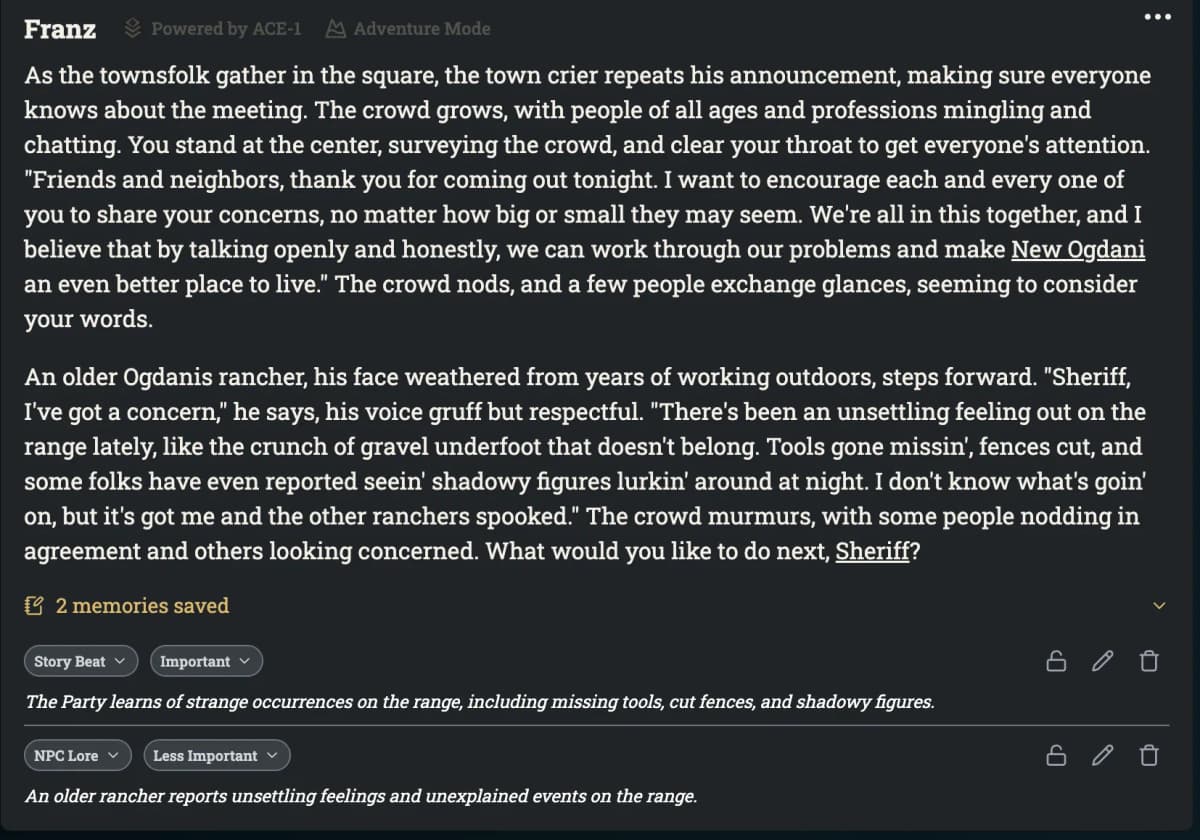Viewport: 1200px width, 840px height.
Task: Click the older rancher memory text
Action: pyautogui.click(x=361, y=797)
